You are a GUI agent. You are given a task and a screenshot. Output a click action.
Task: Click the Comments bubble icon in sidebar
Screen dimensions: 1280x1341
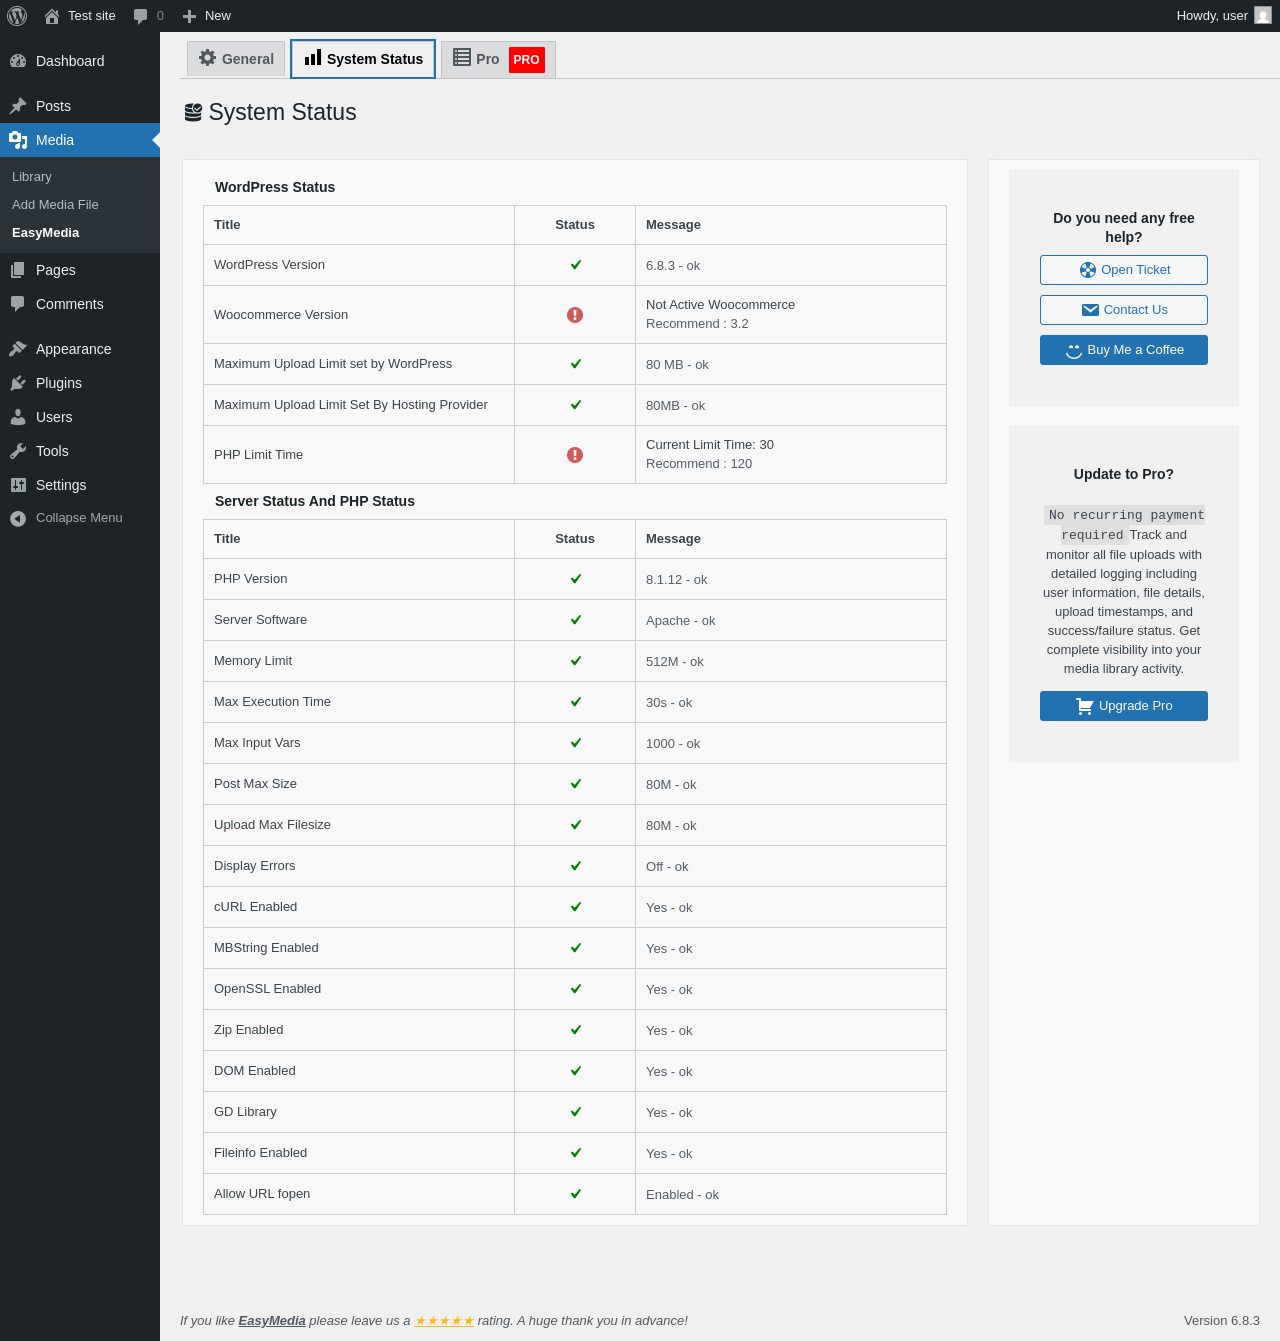point(18,304)
